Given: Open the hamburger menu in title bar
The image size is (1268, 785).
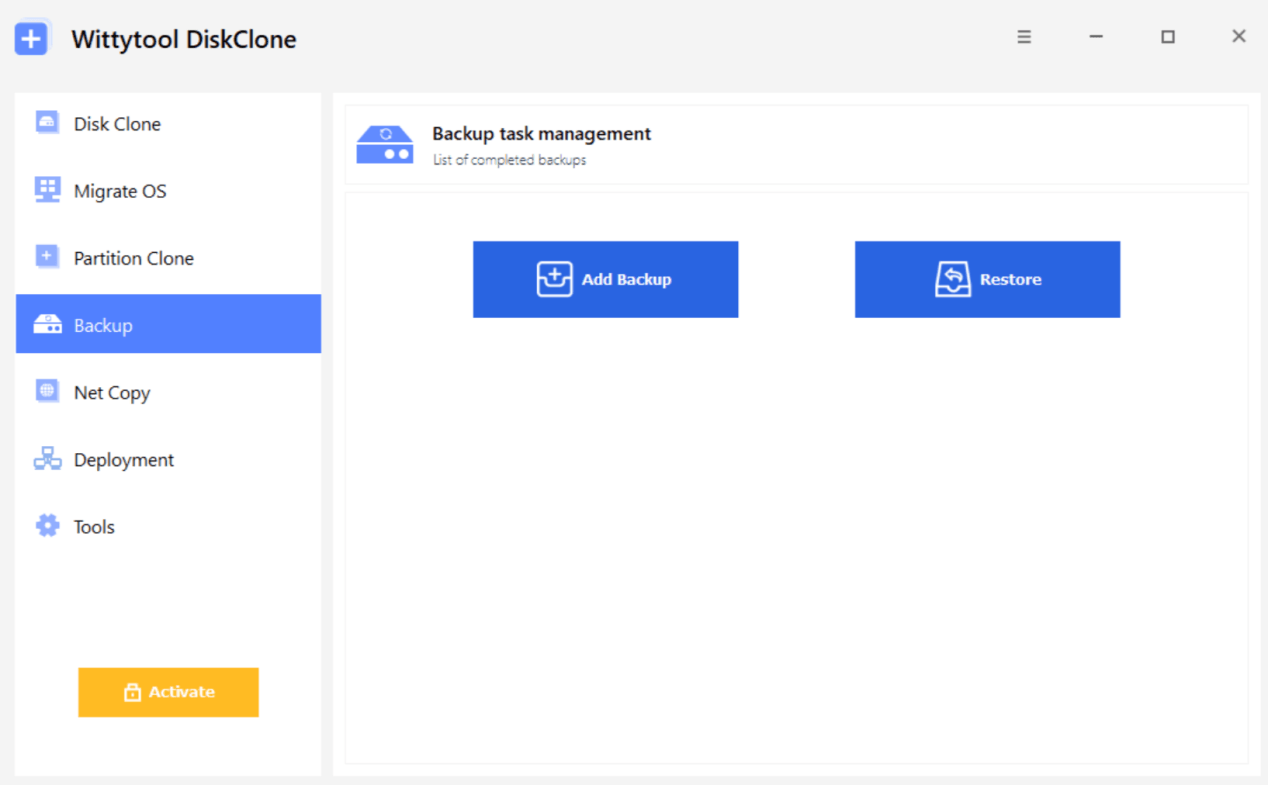Looking at the screenshot, I should coord(1024,37).
